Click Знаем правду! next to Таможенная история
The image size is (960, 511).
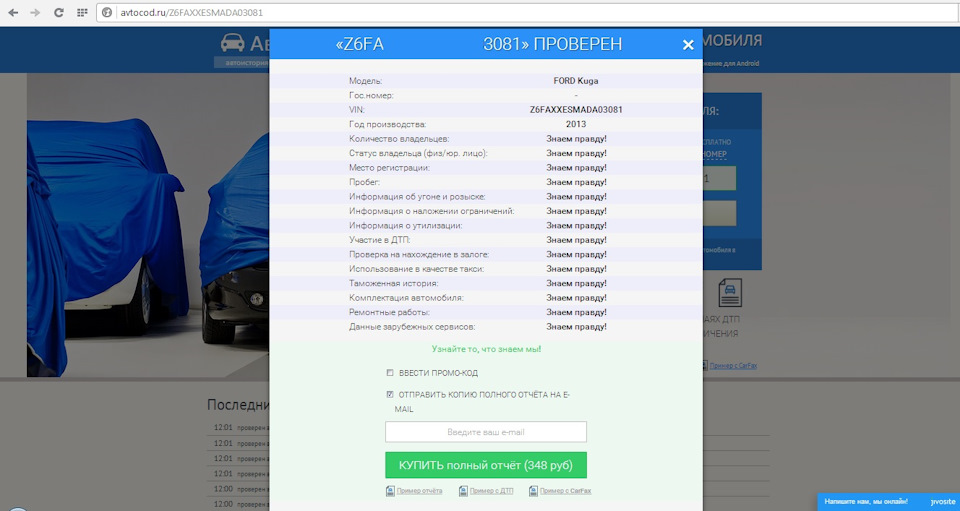pos(576,283)
